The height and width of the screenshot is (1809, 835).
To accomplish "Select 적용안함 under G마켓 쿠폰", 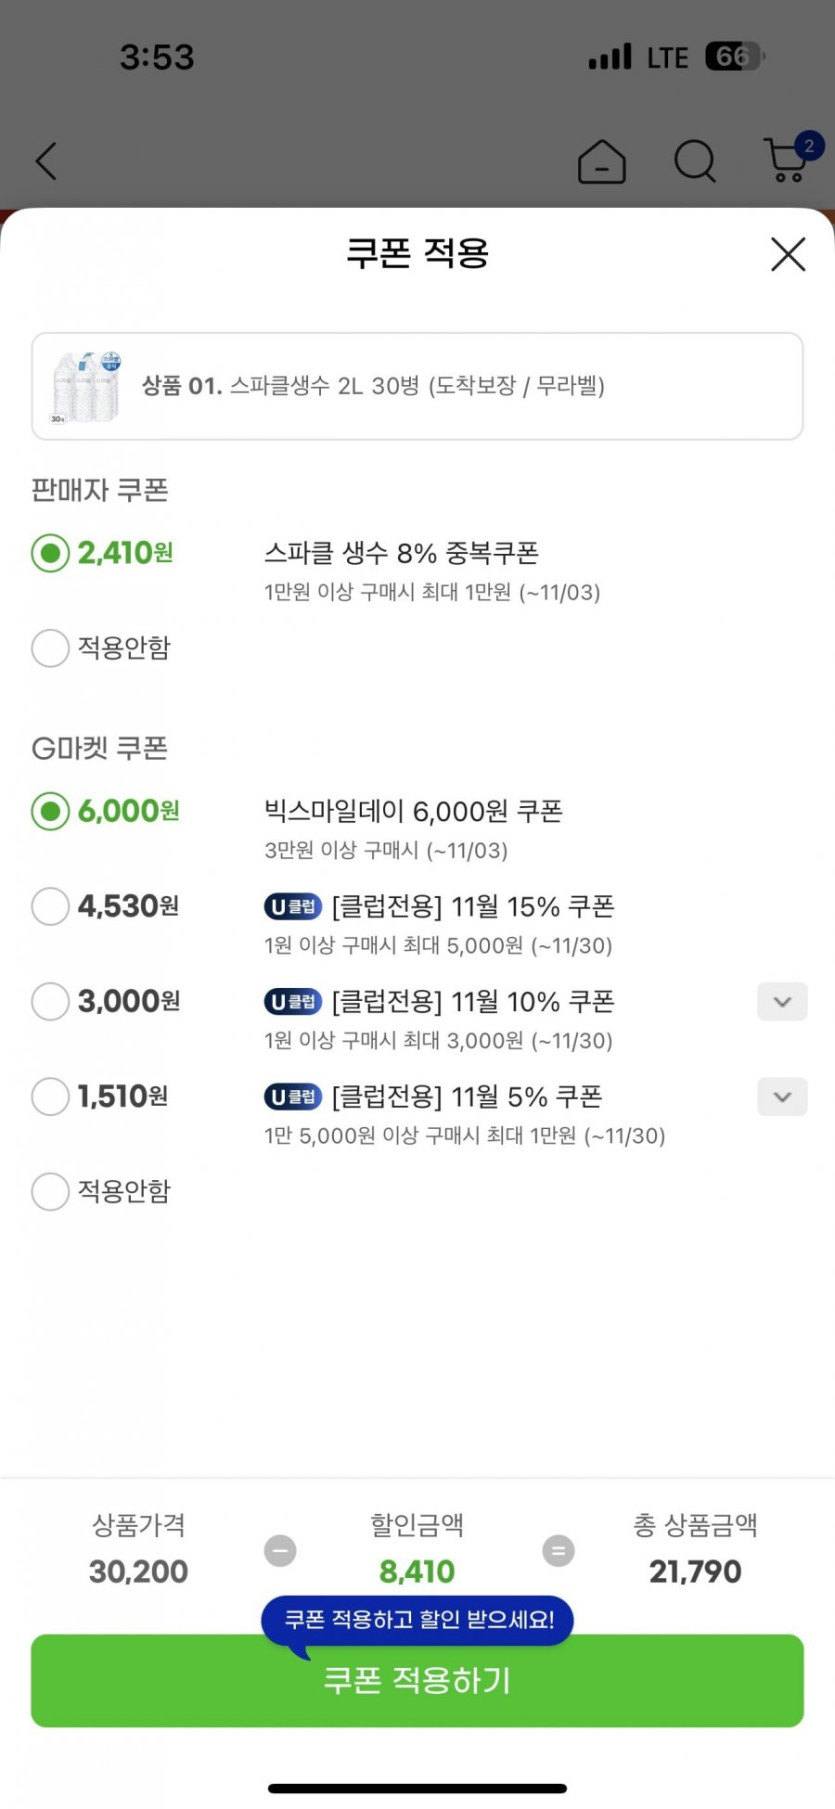I will pos(50,1192).
